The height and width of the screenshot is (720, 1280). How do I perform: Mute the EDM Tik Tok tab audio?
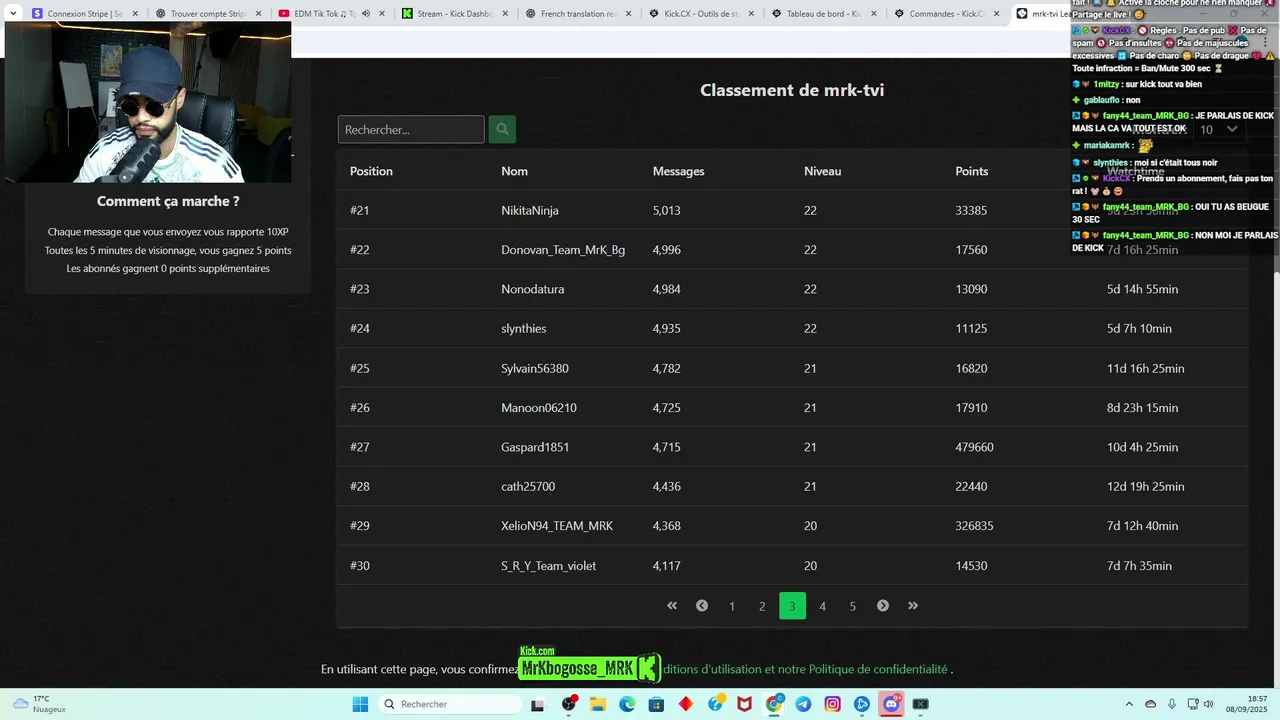click(366, 14)
